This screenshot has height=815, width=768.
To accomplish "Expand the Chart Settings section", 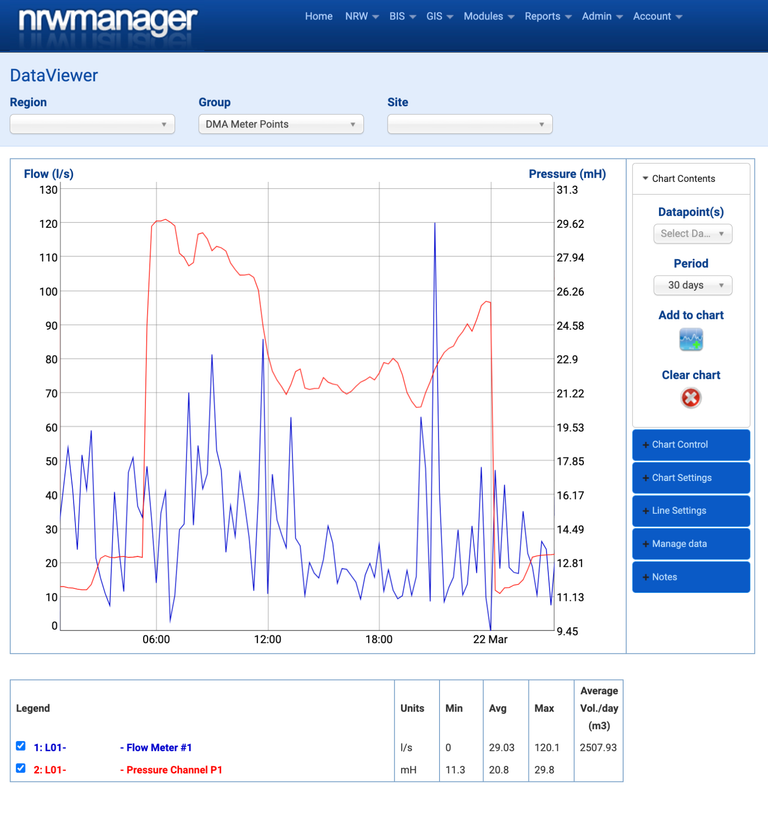I will [x=690, y=478].
